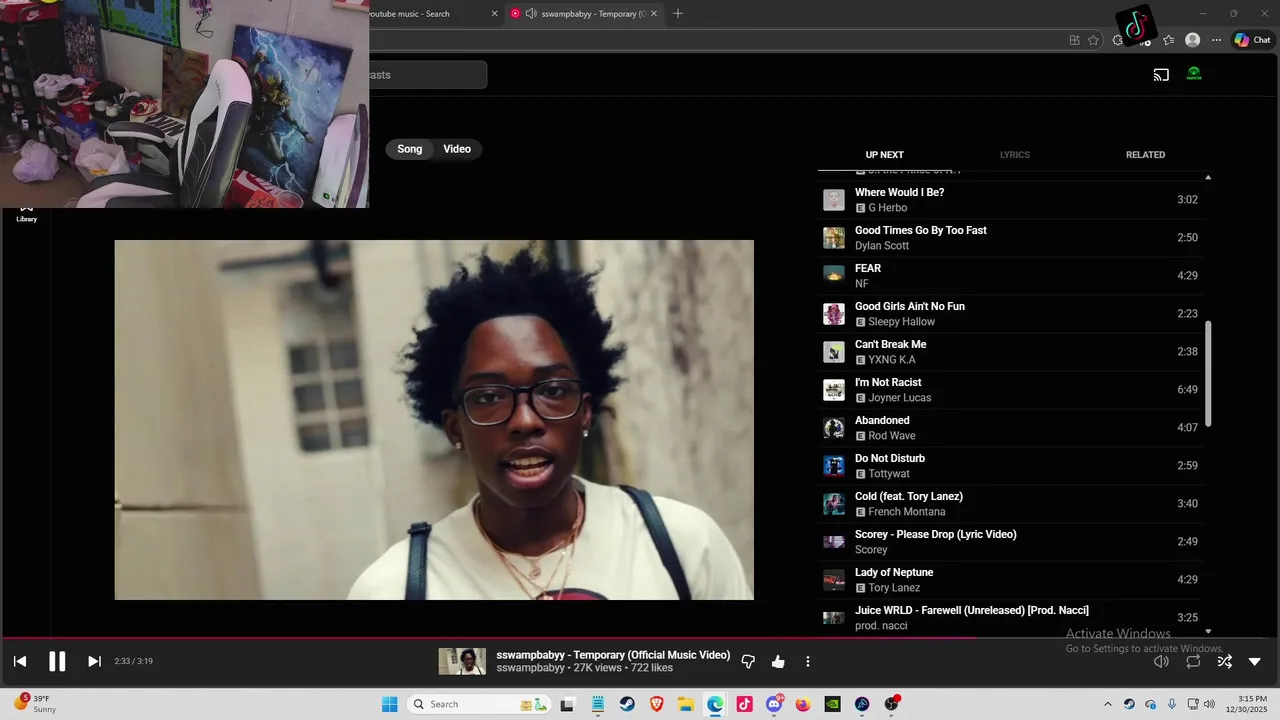Screen dimensions: 1280x720
Task: Open the RELATED tab
Action: [1145, 155]
